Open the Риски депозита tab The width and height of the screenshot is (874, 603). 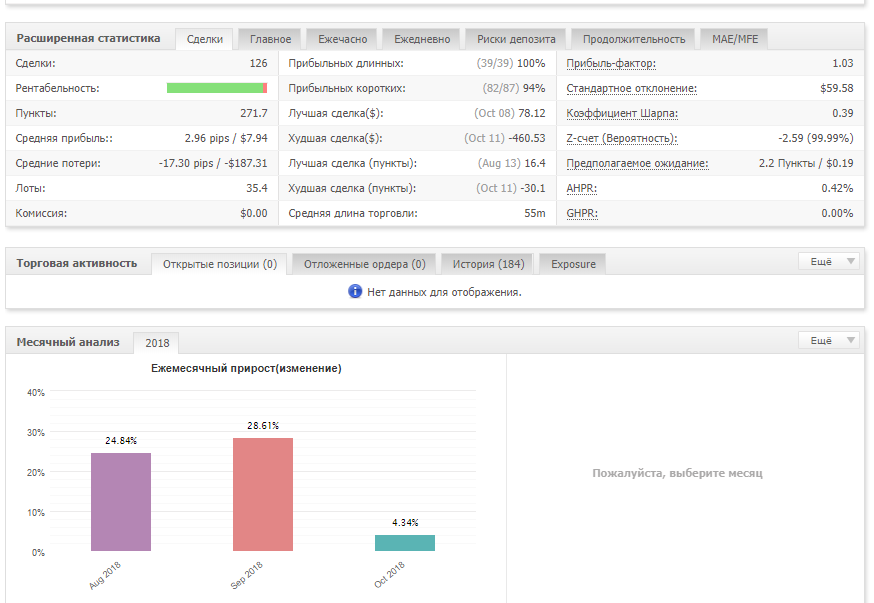click(x=516, y=39)
